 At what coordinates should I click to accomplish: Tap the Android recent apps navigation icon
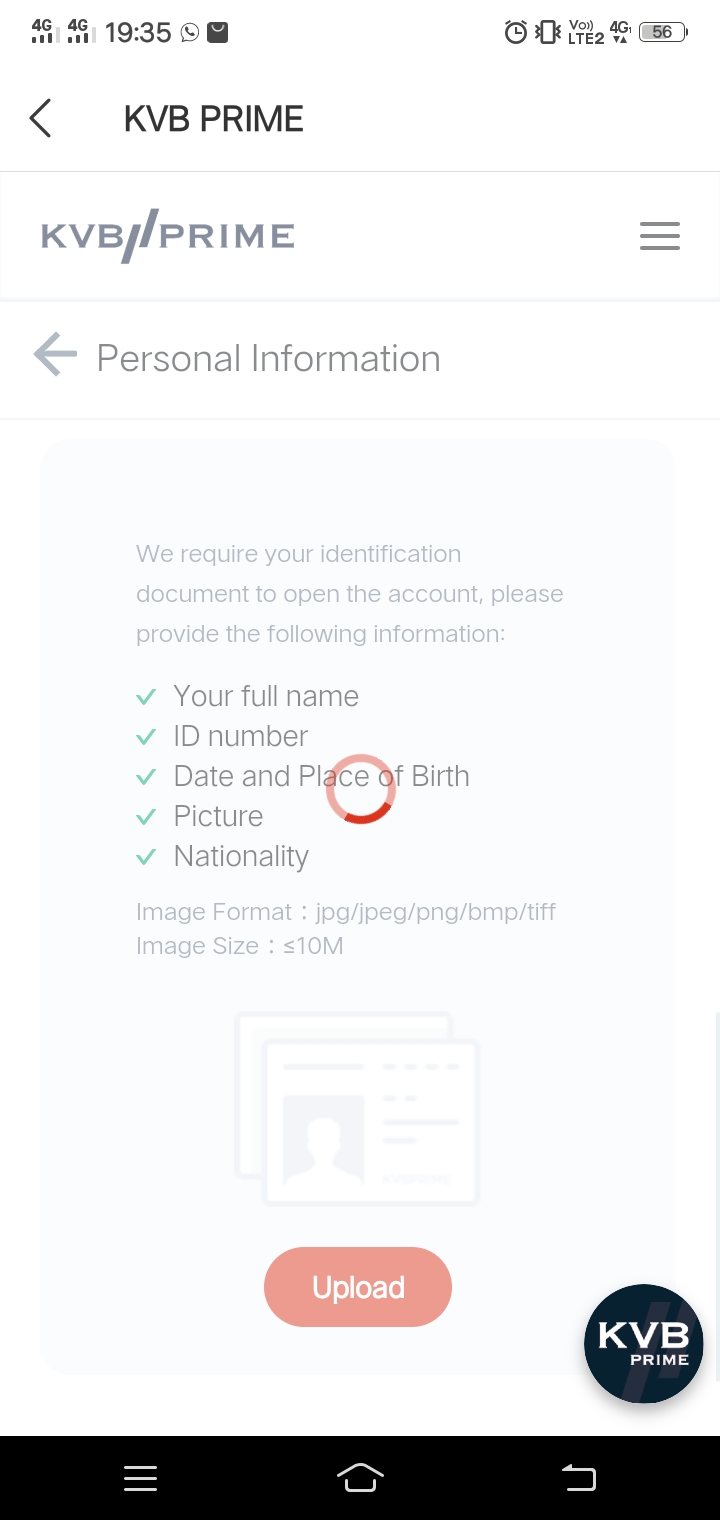click(x=140, y=1478)
